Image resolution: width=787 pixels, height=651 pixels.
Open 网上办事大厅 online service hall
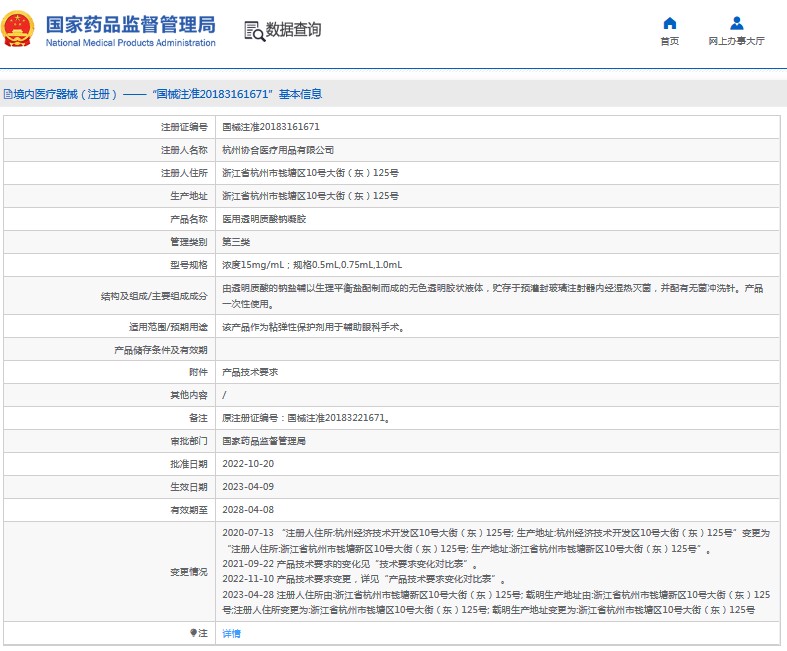(736, 42)
